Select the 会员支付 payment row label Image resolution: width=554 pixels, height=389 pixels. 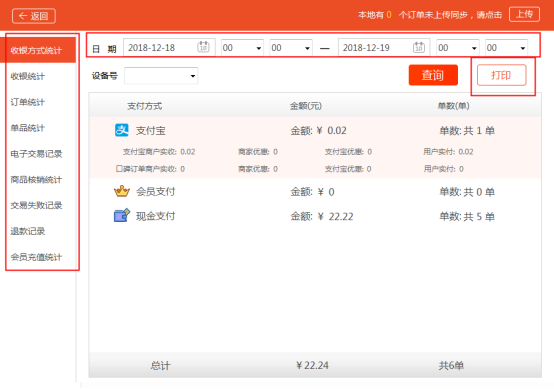[155, 191]
